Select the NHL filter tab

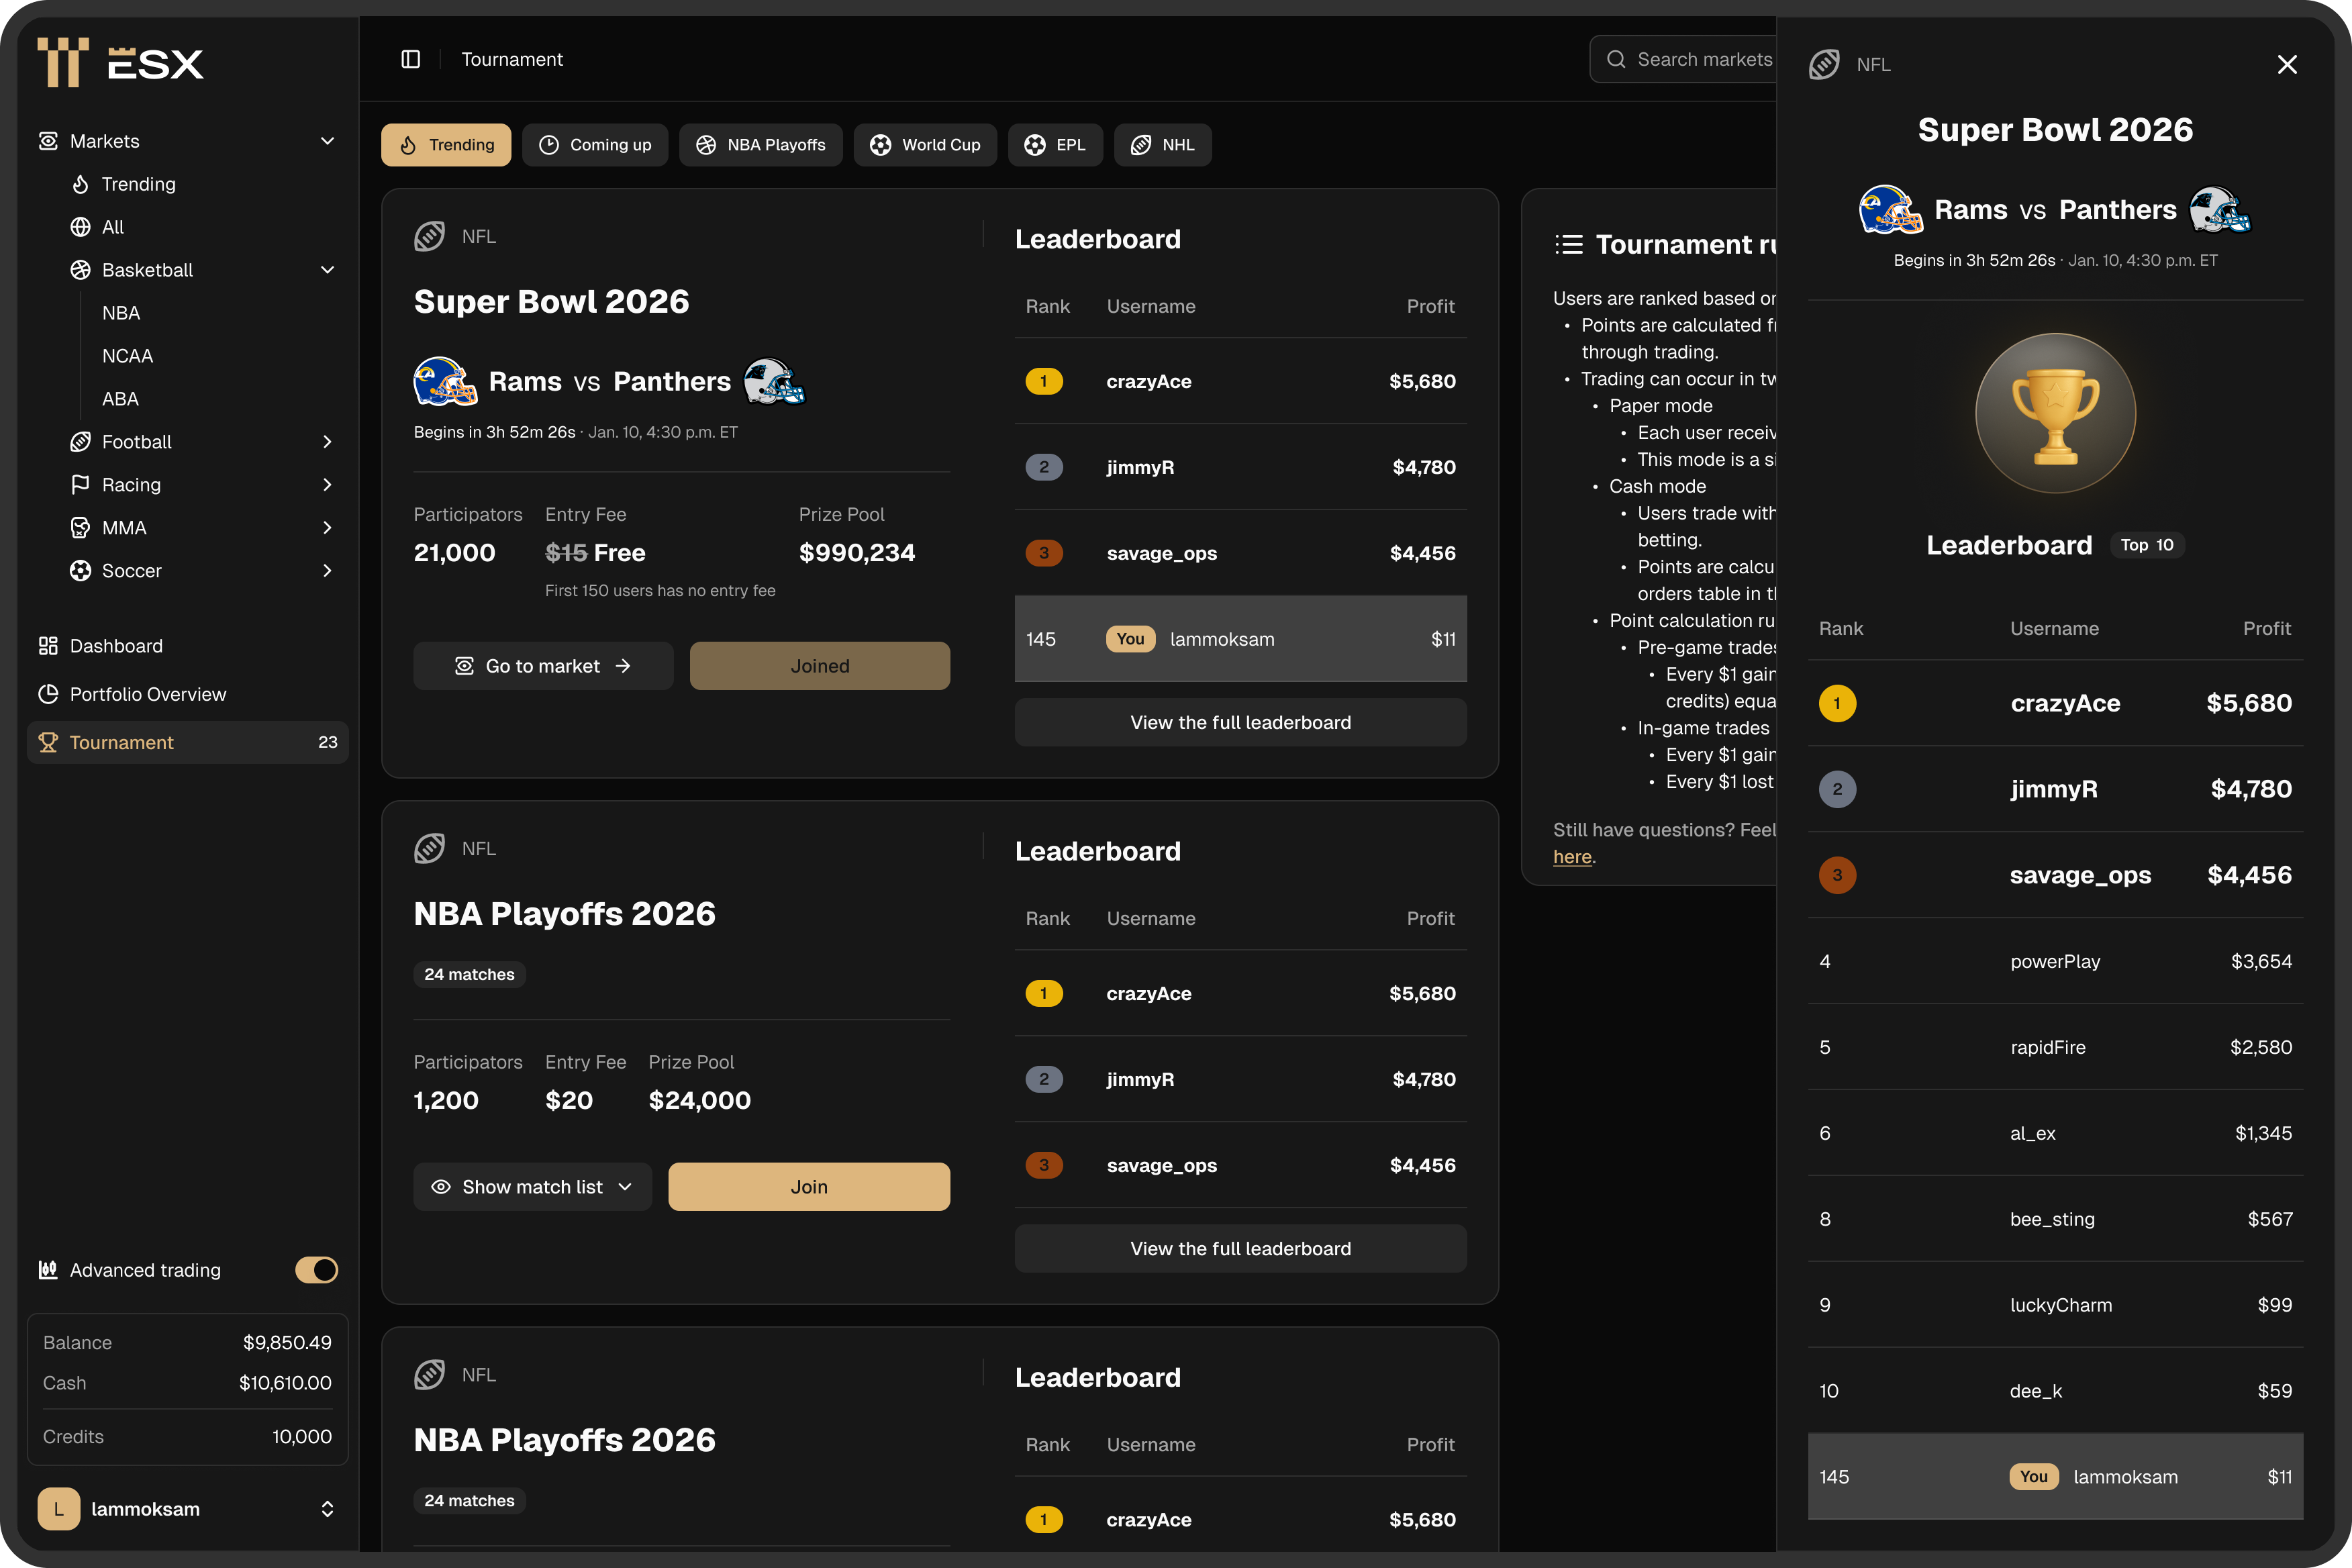[x=1163, y=145]
